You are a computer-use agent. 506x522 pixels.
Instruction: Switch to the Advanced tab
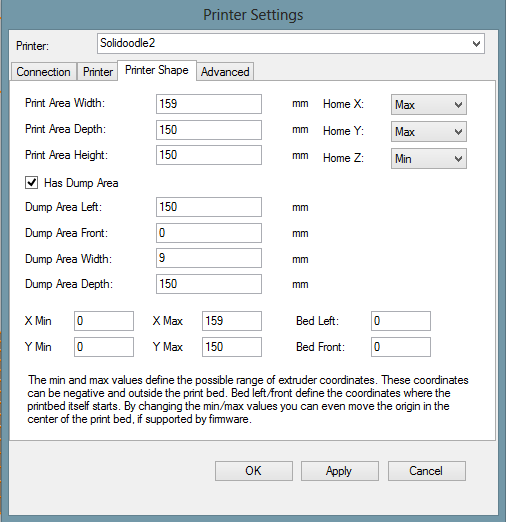(225, 72)
